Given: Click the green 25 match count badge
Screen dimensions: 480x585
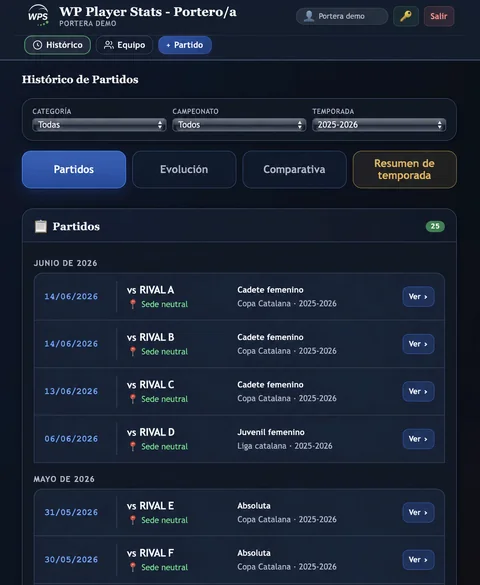Looking at the screenshot, I should (x=435, y=226).
